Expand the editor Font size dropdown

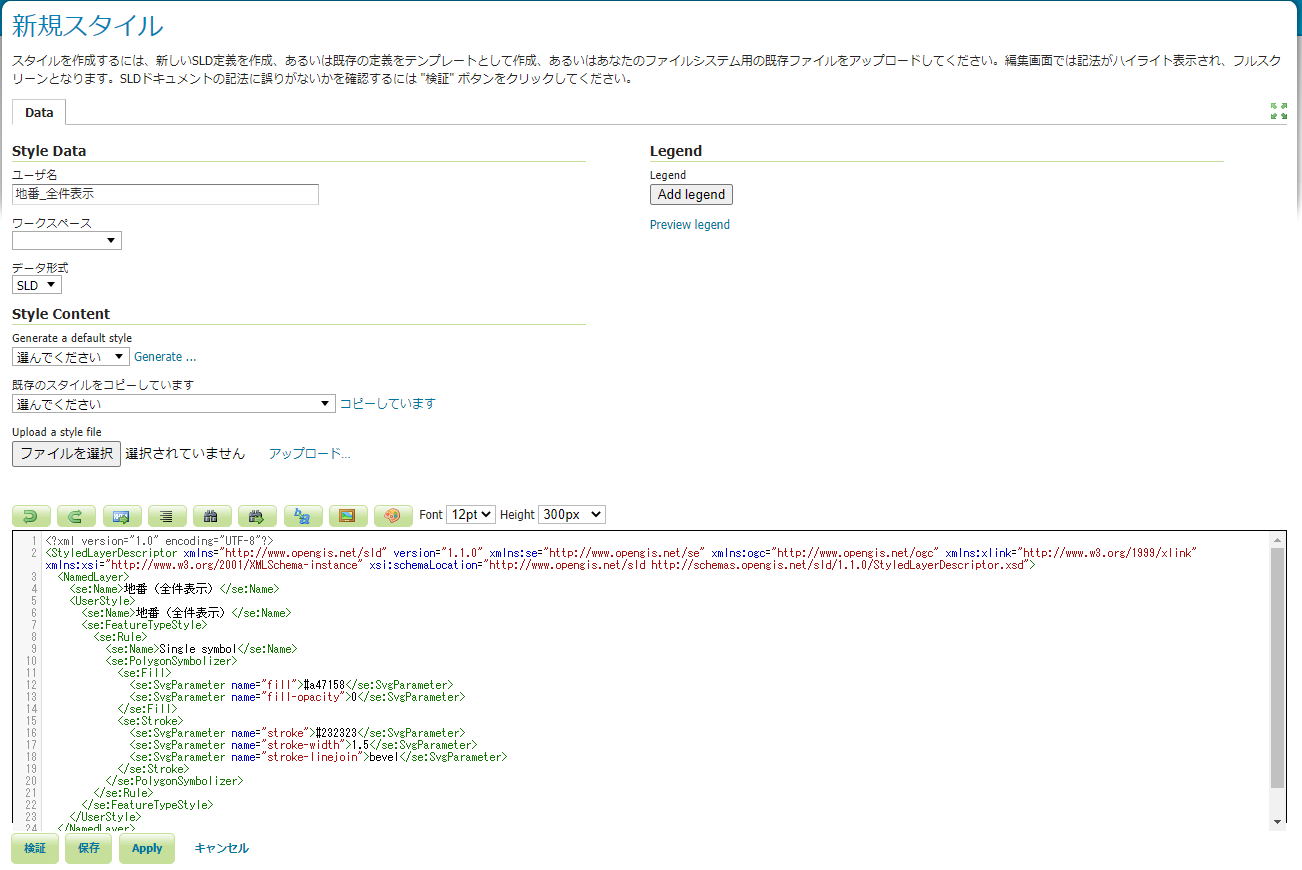pos(471,514)
